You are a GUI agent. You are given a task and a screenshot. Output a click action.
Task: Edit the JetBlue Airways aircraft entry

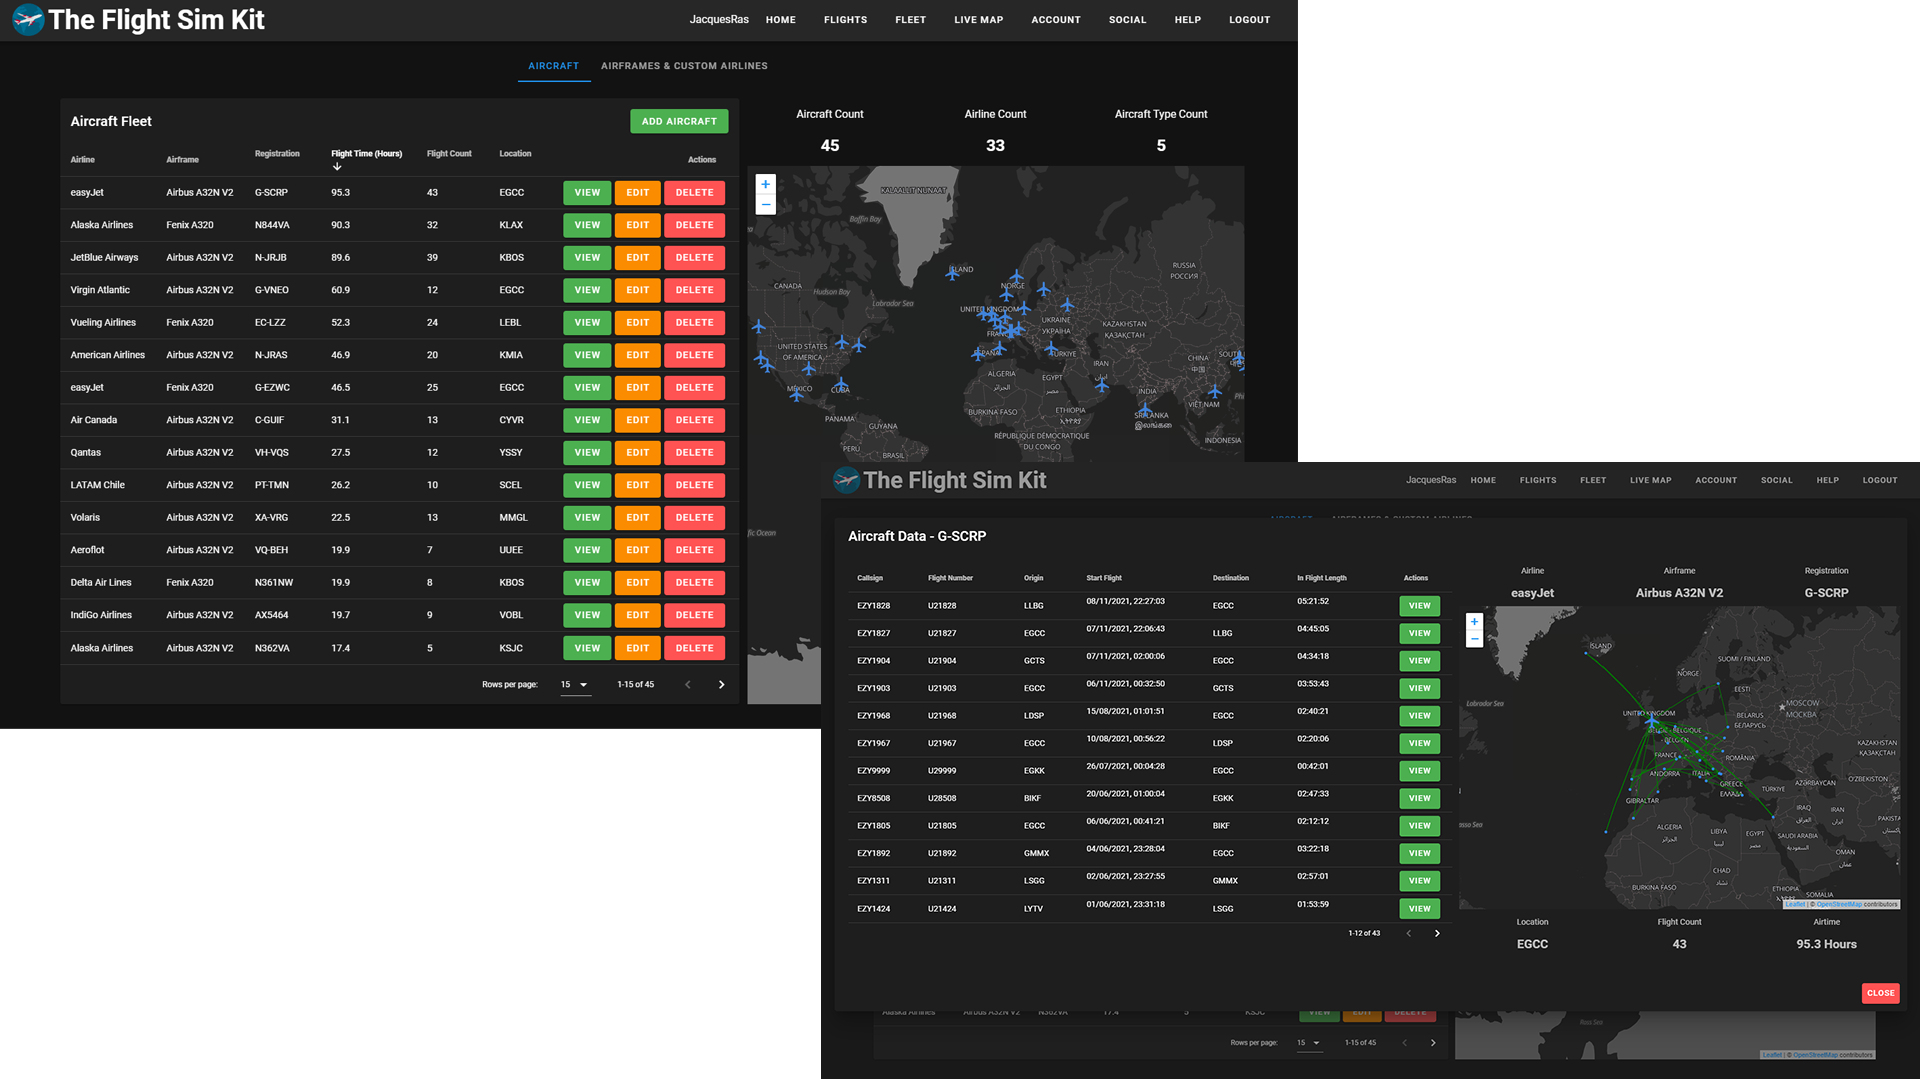click(637, 258)
